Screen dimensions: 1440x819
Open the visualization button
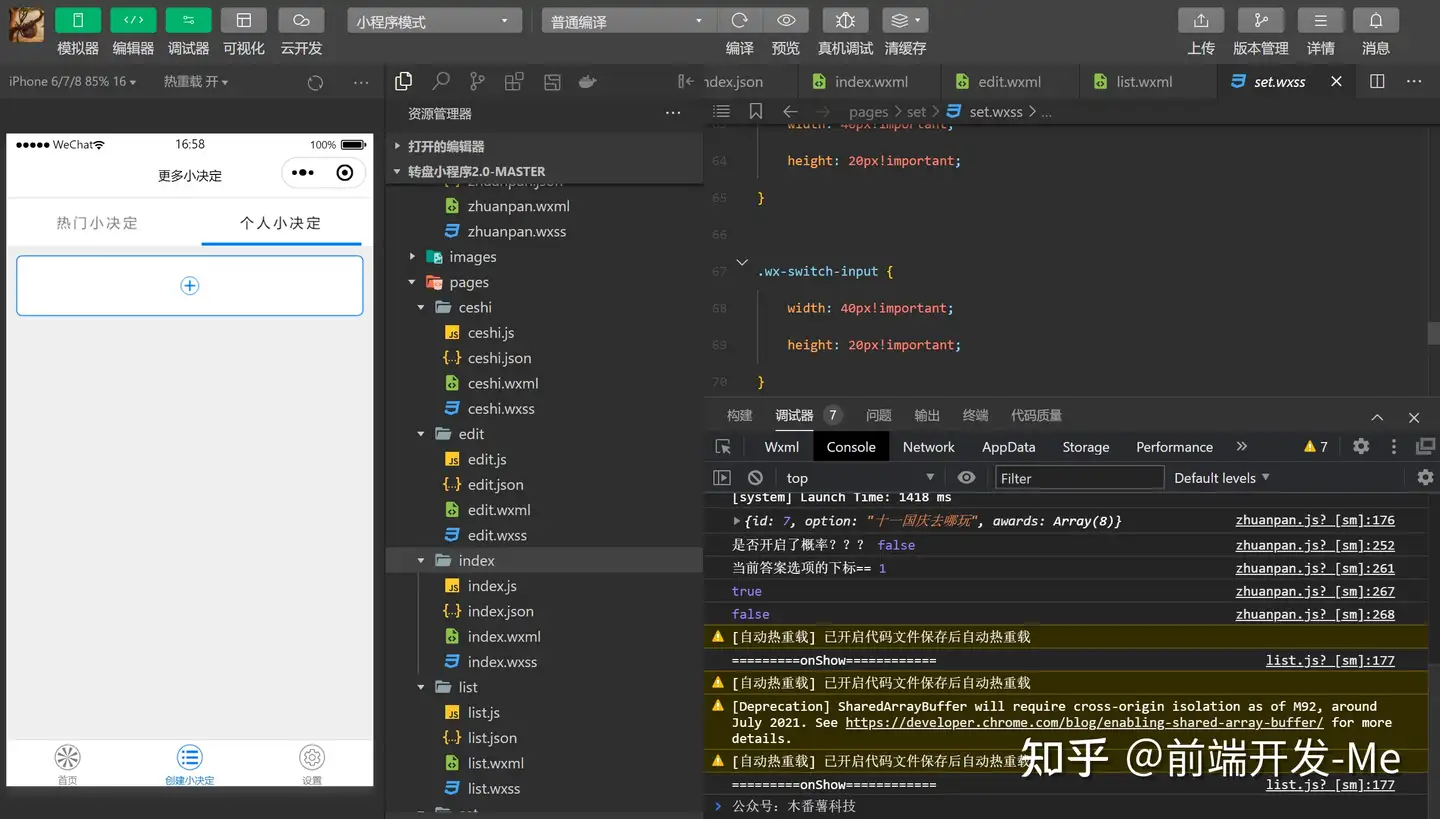[243, 21]
